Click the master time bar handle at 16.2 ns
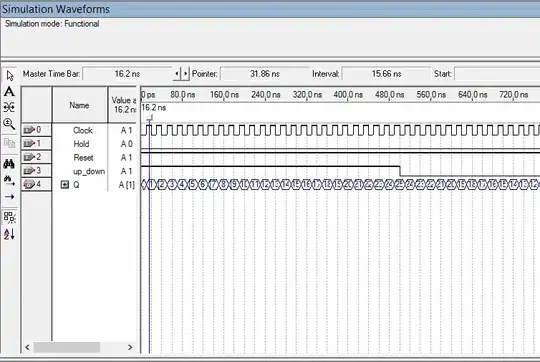 149,118
